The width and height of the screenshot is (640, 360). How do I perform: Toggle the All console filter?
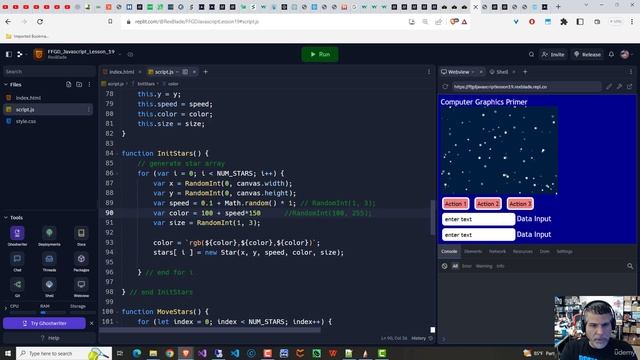pos(455,266)
